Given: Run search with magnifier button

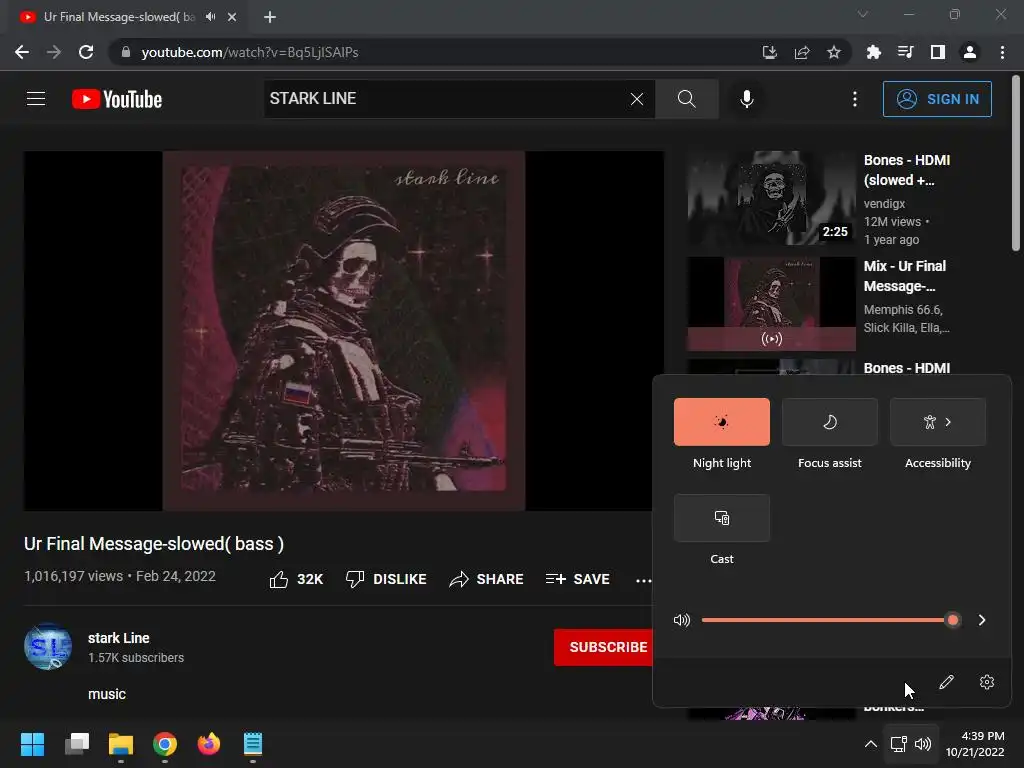Looking at the screenshot, I should click(x=686, y=99).
